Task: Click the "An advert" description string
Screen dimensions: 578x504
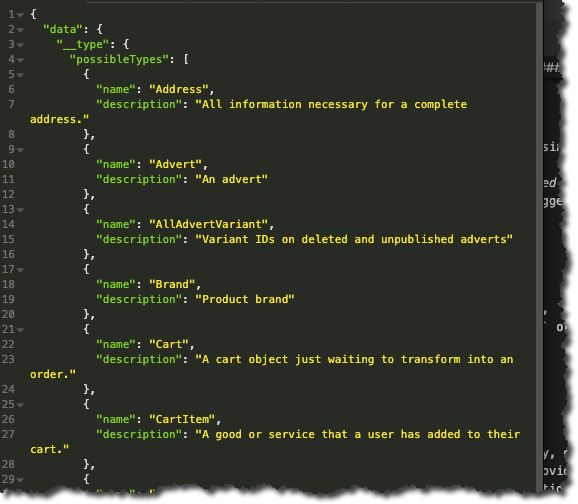Action: click(x=231, y=180)
